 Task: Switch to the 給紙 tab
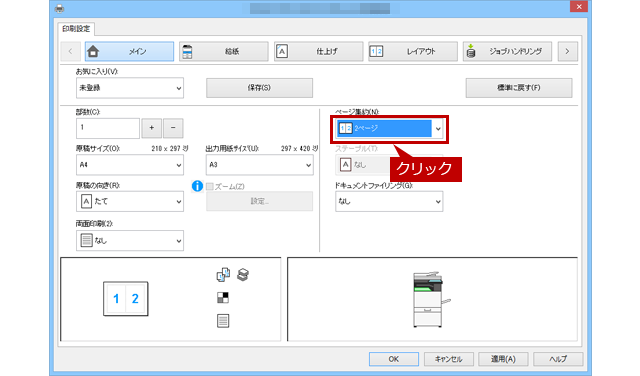click(224, 51)
